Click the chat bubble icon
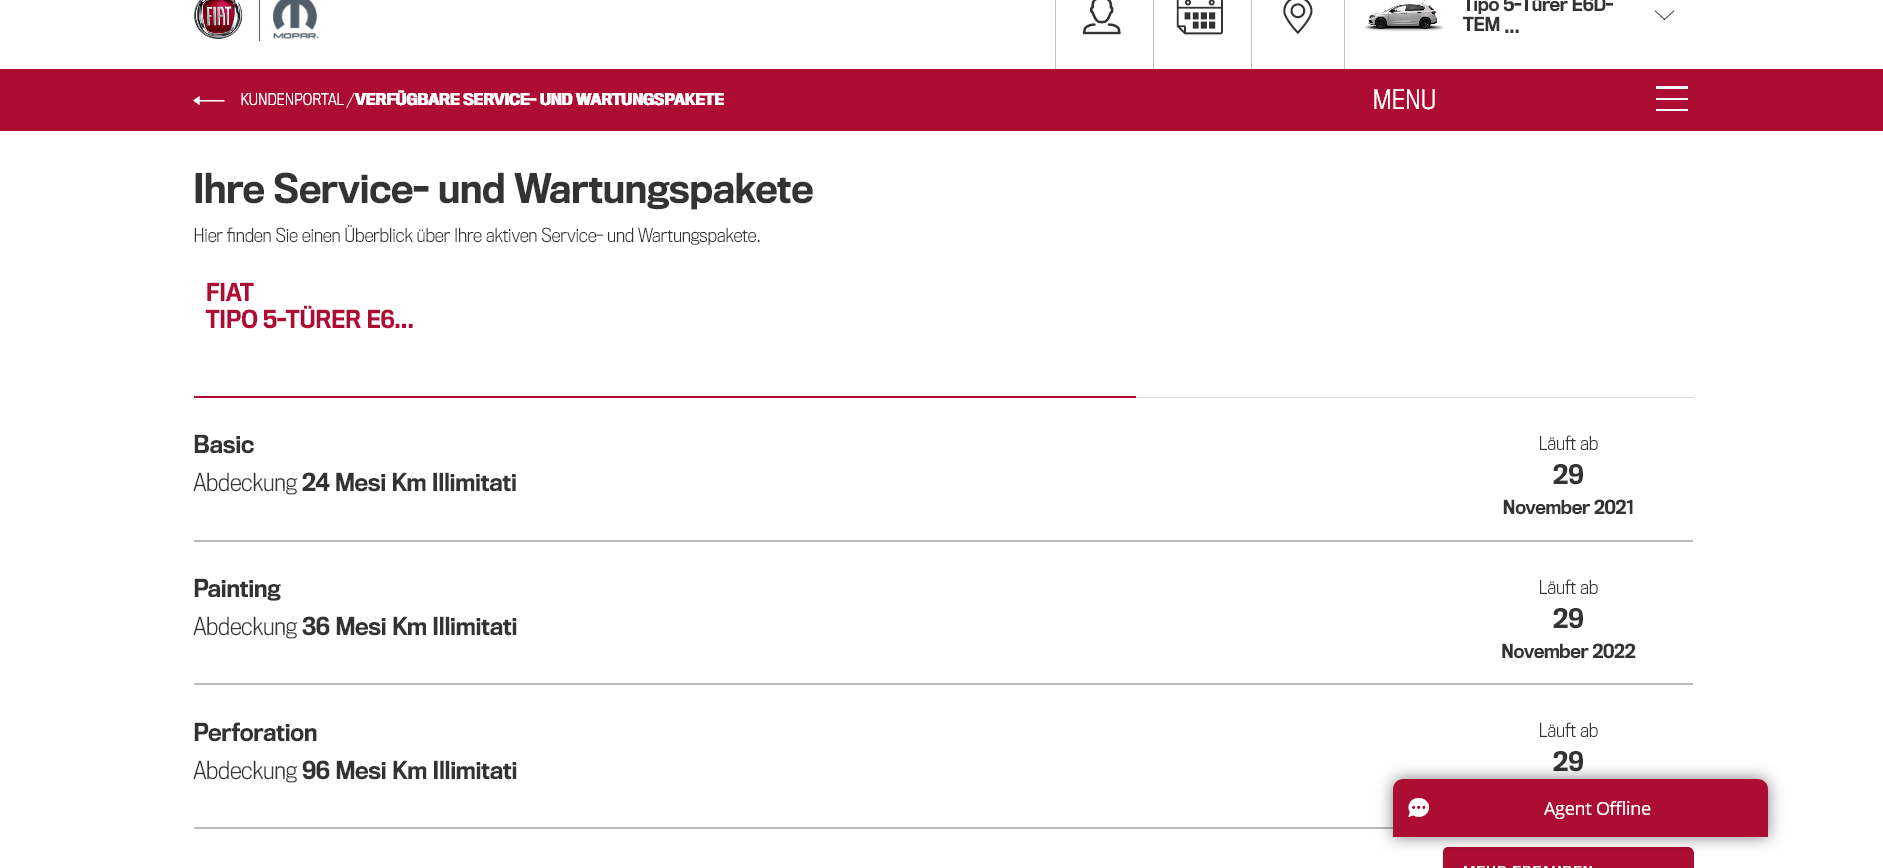Screen dimensions: 1883x868 tap(1419, 808)
